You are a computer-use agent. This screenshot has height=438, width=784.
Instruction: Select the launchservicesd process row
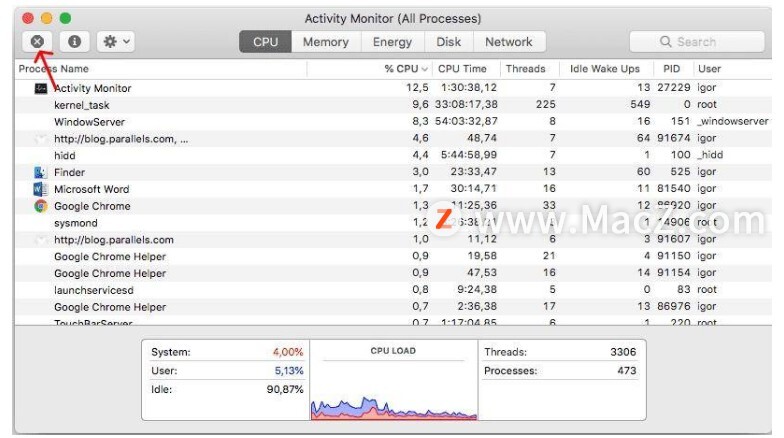[x=393, y=290]
